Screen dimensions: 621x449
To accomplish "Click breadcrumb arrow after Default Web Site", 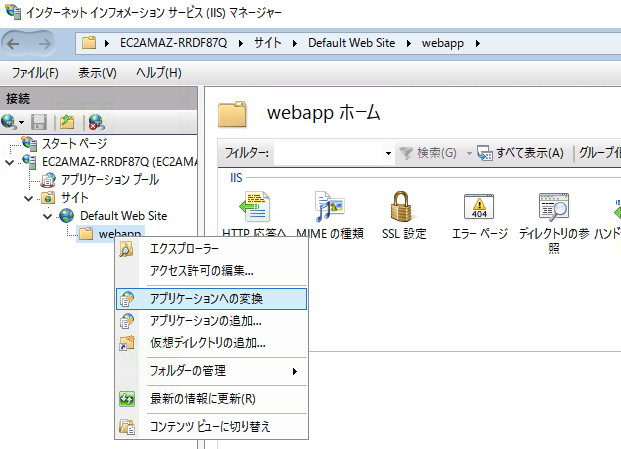I will [x=408, y=43].
